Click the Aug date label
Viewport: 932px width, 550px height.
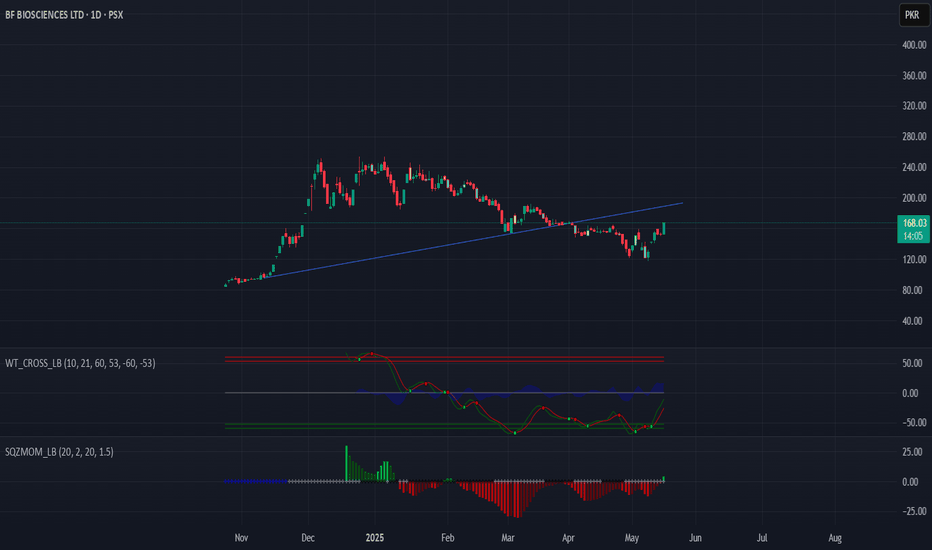point(835,538)
